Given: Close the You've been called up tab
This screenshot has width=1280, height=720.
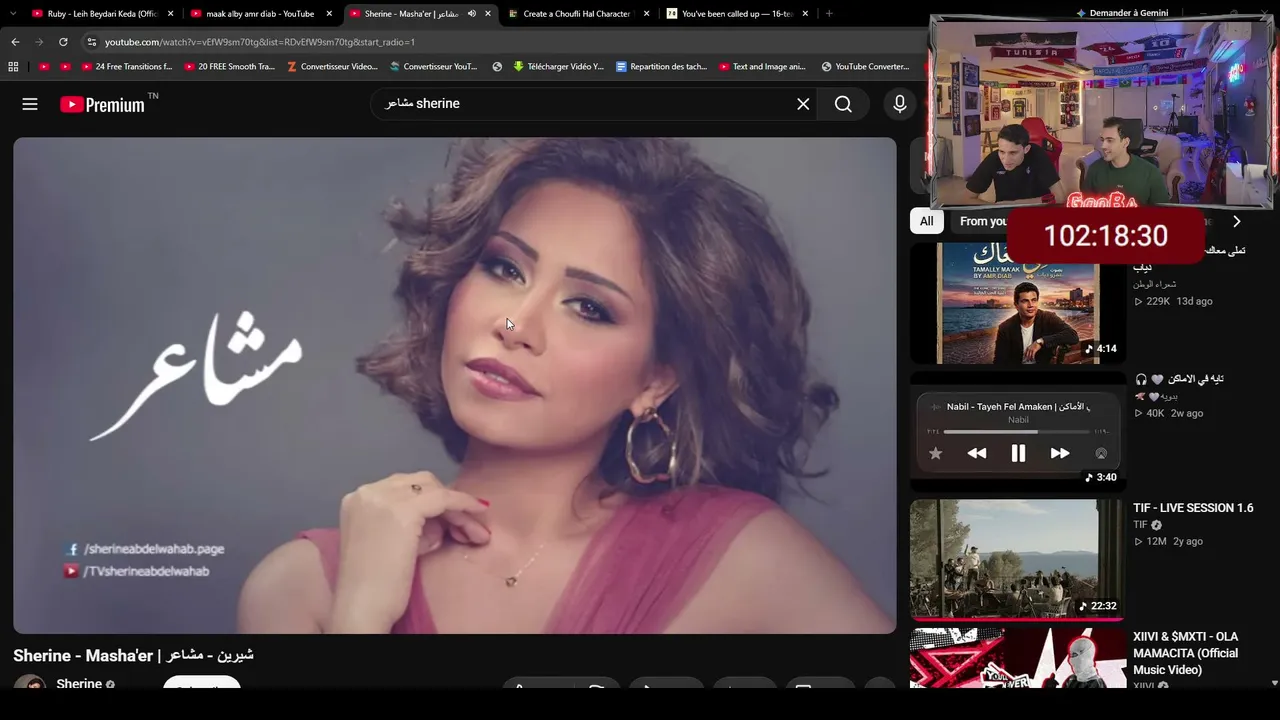Looking at the screenshot, I should [805, 14].
